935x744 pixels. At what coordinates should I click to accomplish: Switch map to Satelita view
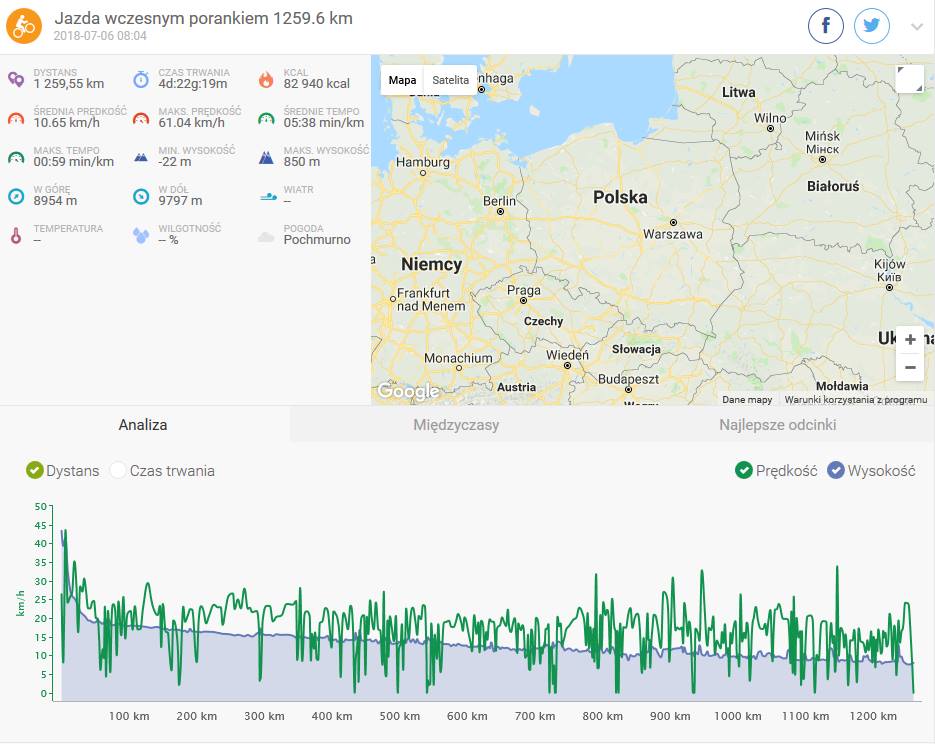450,80
